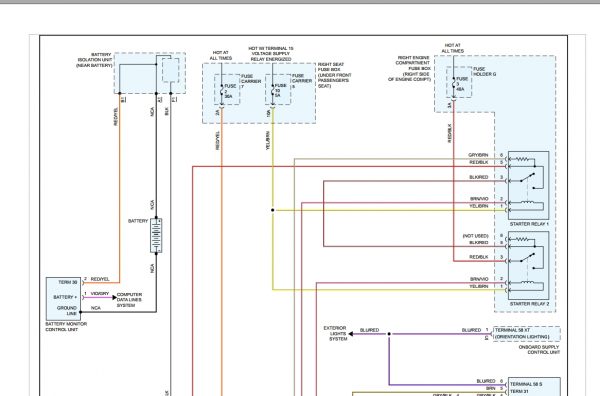The height and width of the screenshot is (396, 600).
Task: Click the Battery Isolation Unit label
Action: click(x=95, y=60)
